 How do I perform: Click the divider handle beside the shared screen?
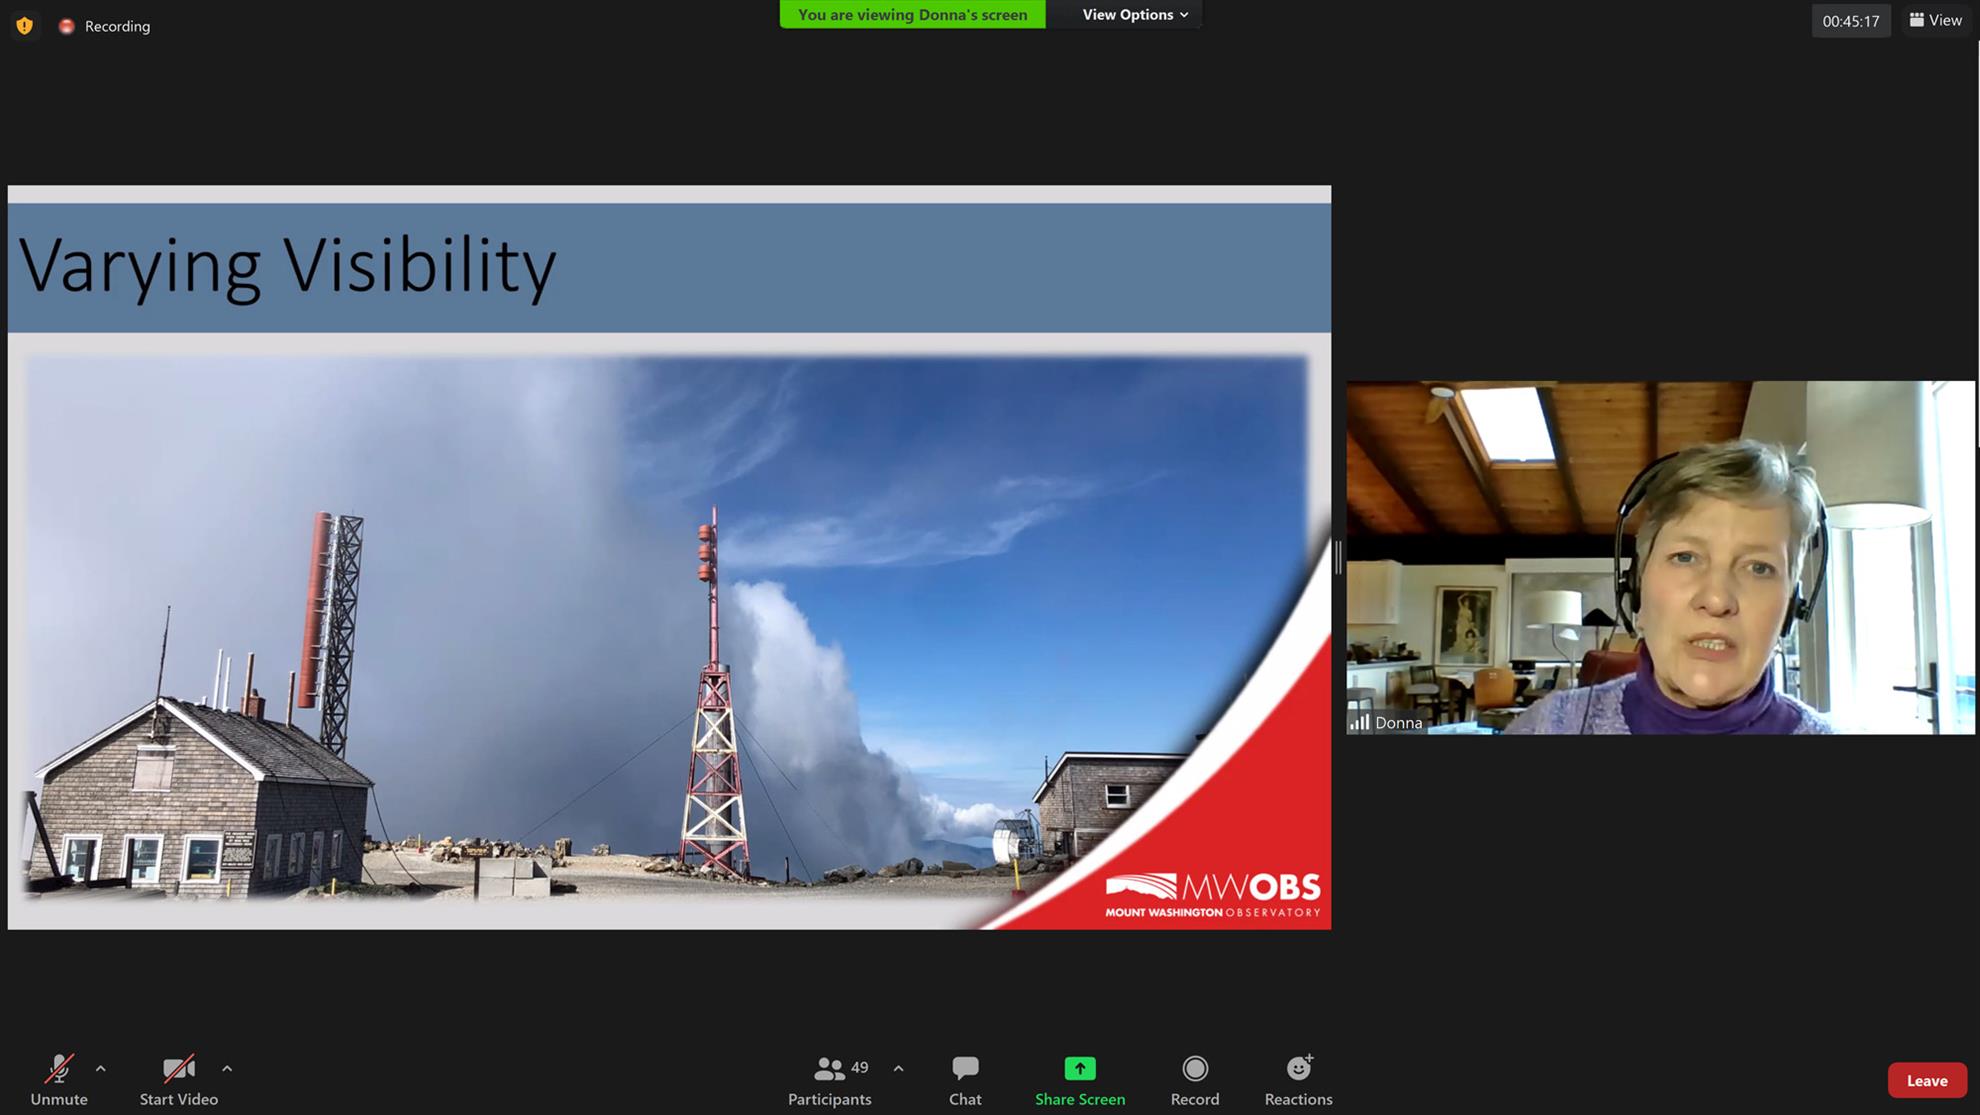(x=1338, y=556)
